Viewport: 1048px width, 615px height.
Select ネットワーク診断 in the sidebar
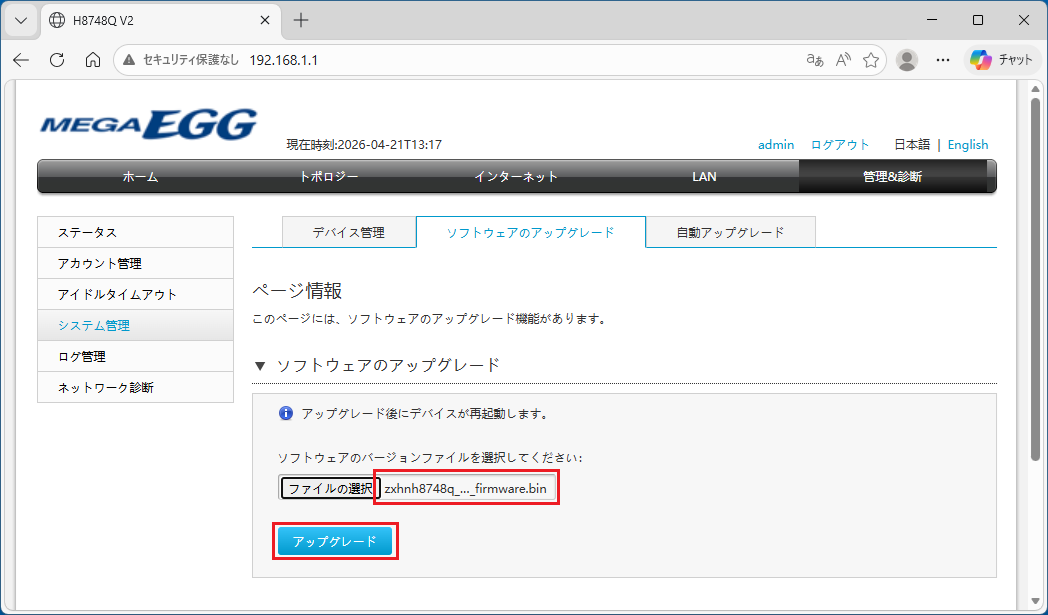coord(136,387)
